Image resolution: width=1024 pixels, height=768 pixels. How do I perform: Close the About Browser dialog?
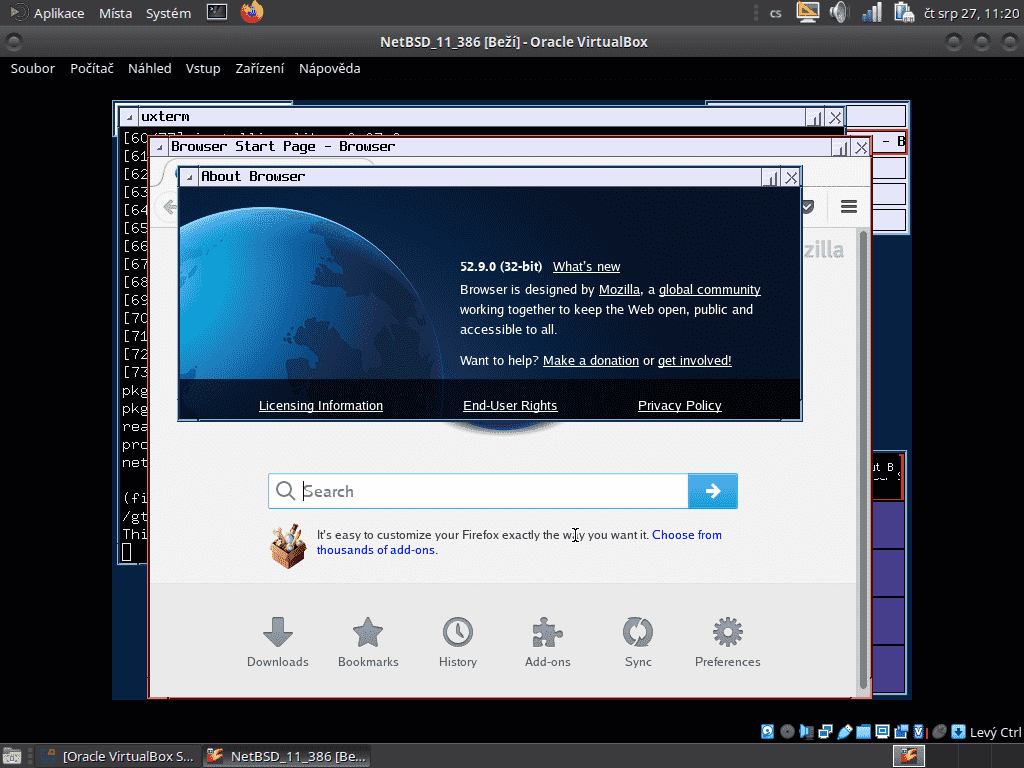[x=792, y=178]
